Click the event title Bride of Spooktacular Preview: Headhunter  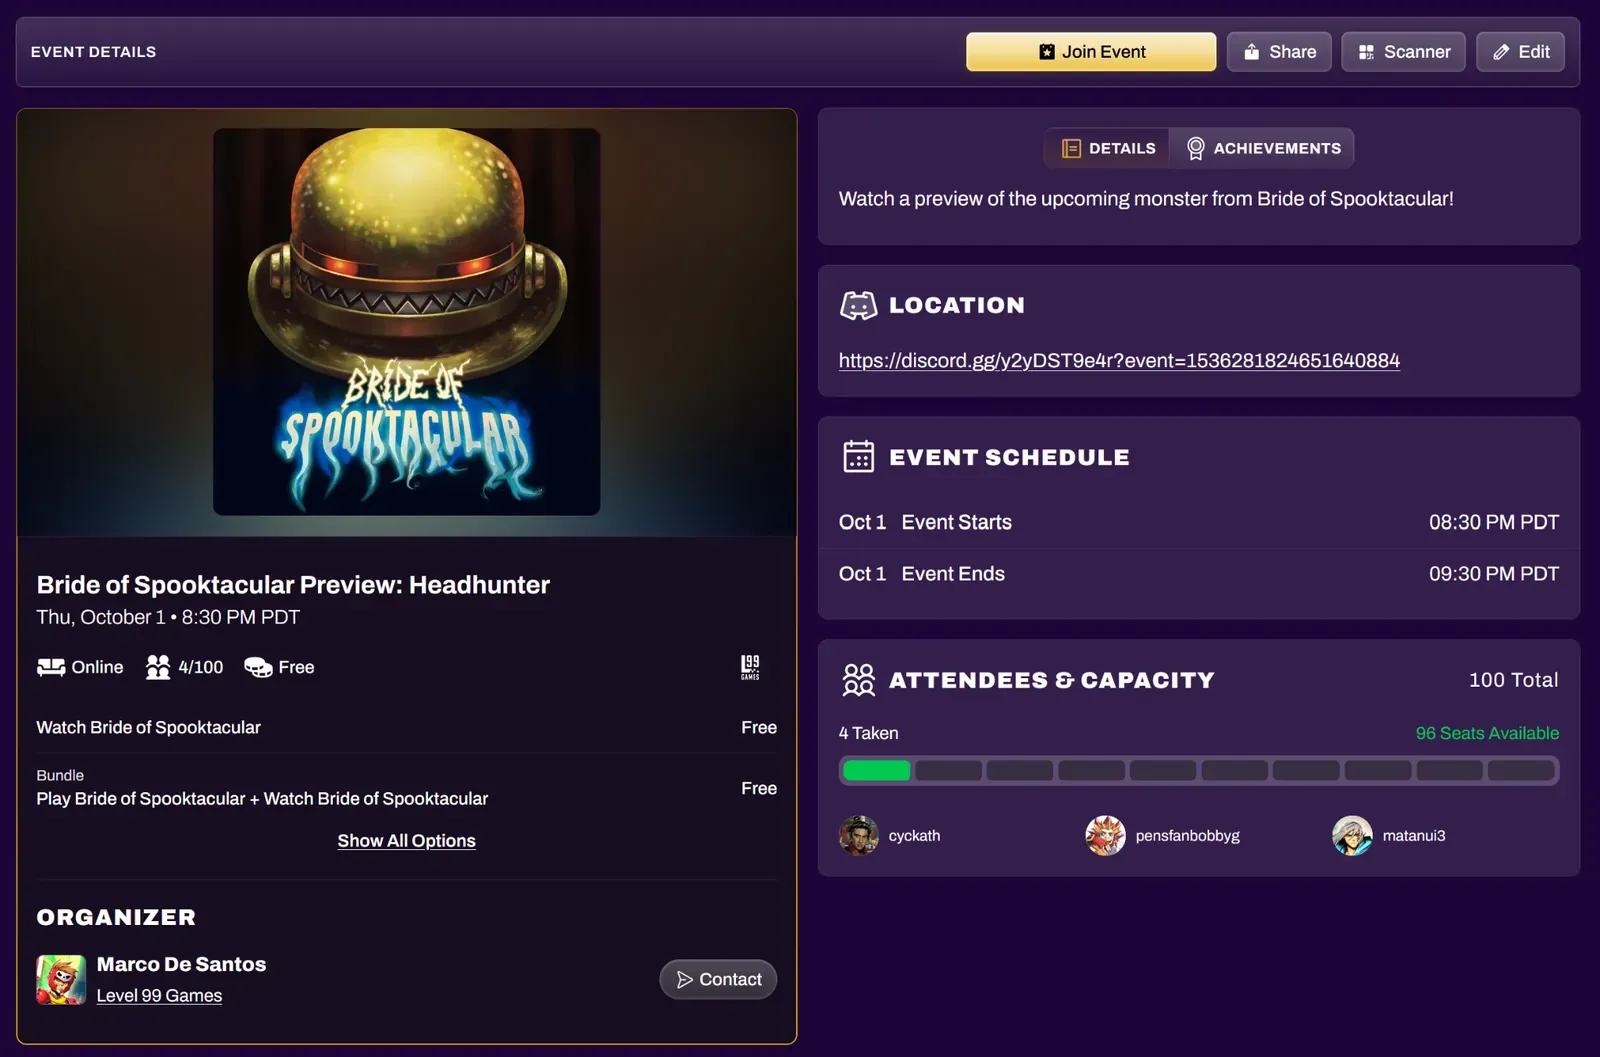coord(293,585)
